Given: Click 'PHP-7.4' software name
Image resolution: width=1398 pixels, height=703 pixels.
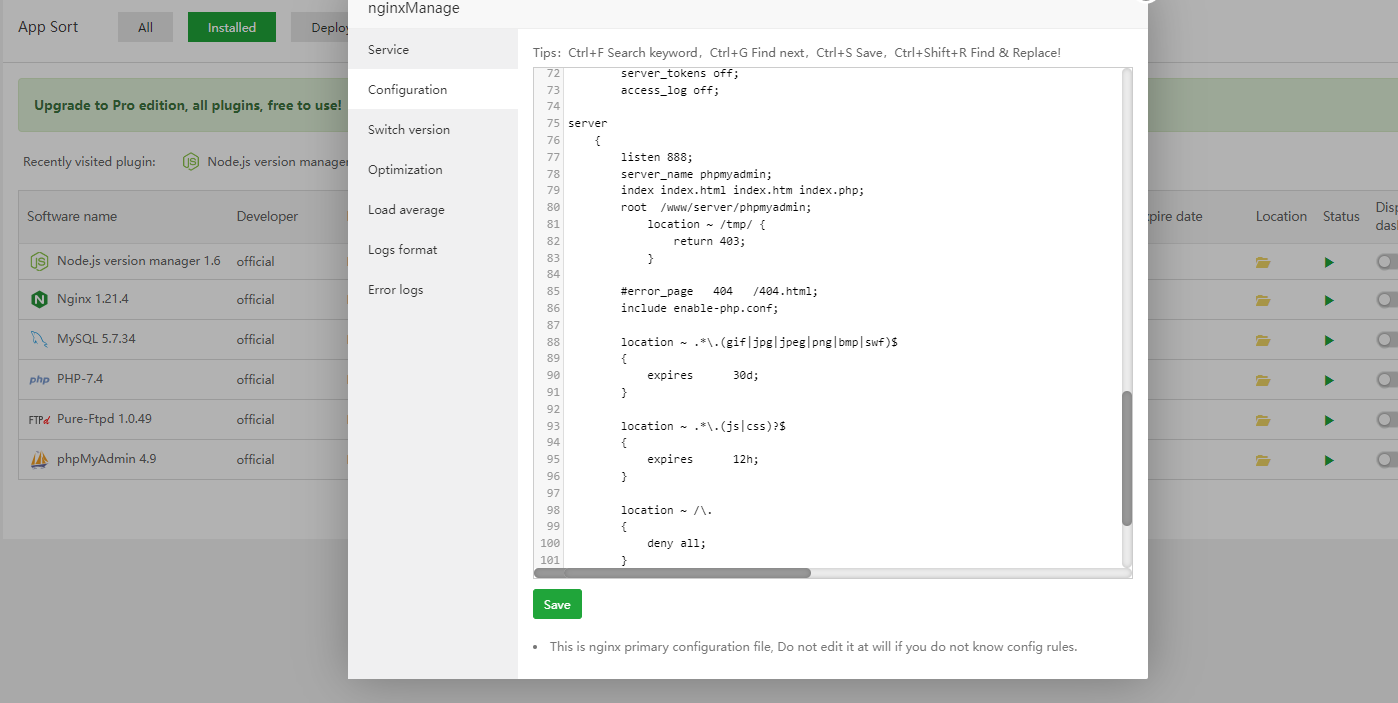Looking at the screenshot, I should coord(80,379).
